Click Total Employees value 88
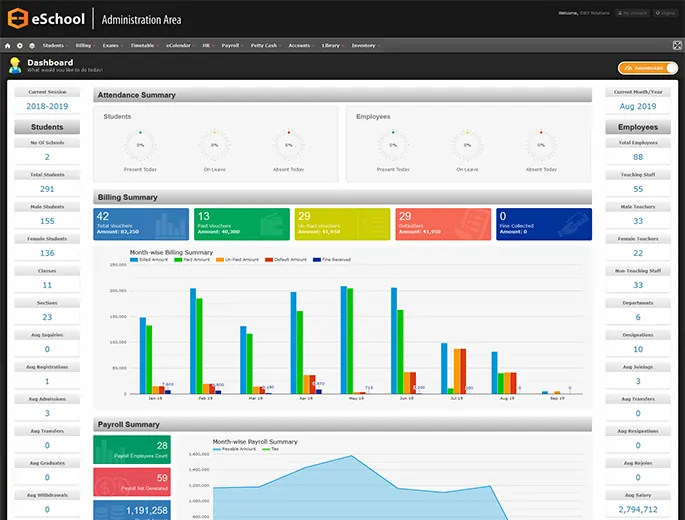This screenshot has width=685, height=520. 638,157
